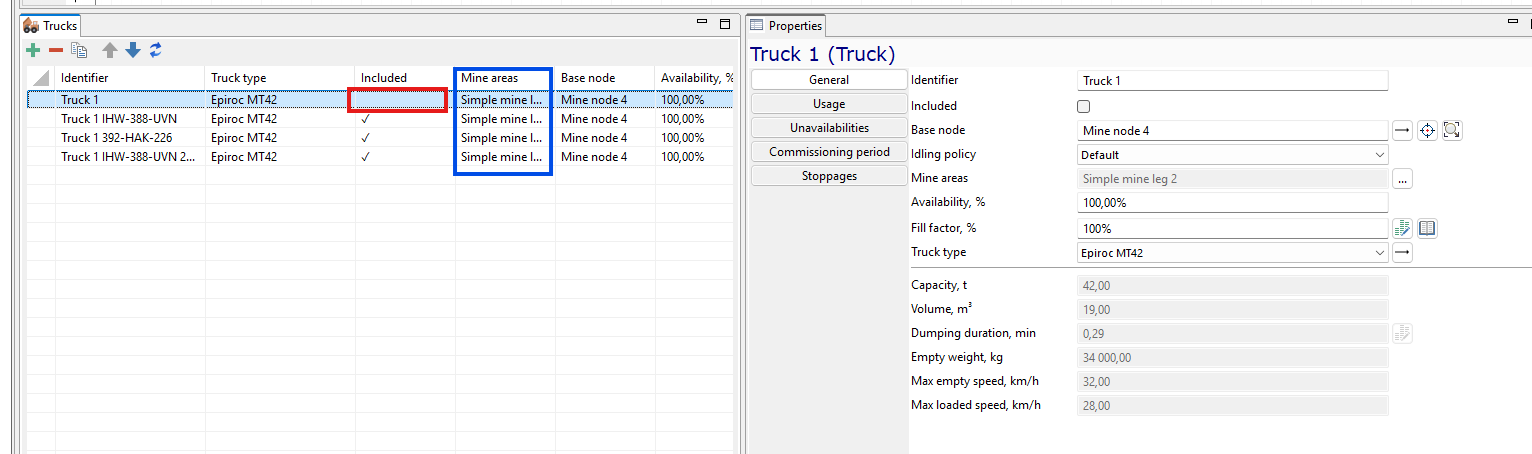
Task: Add a new truck with the green plus icon
Action: 33,50
